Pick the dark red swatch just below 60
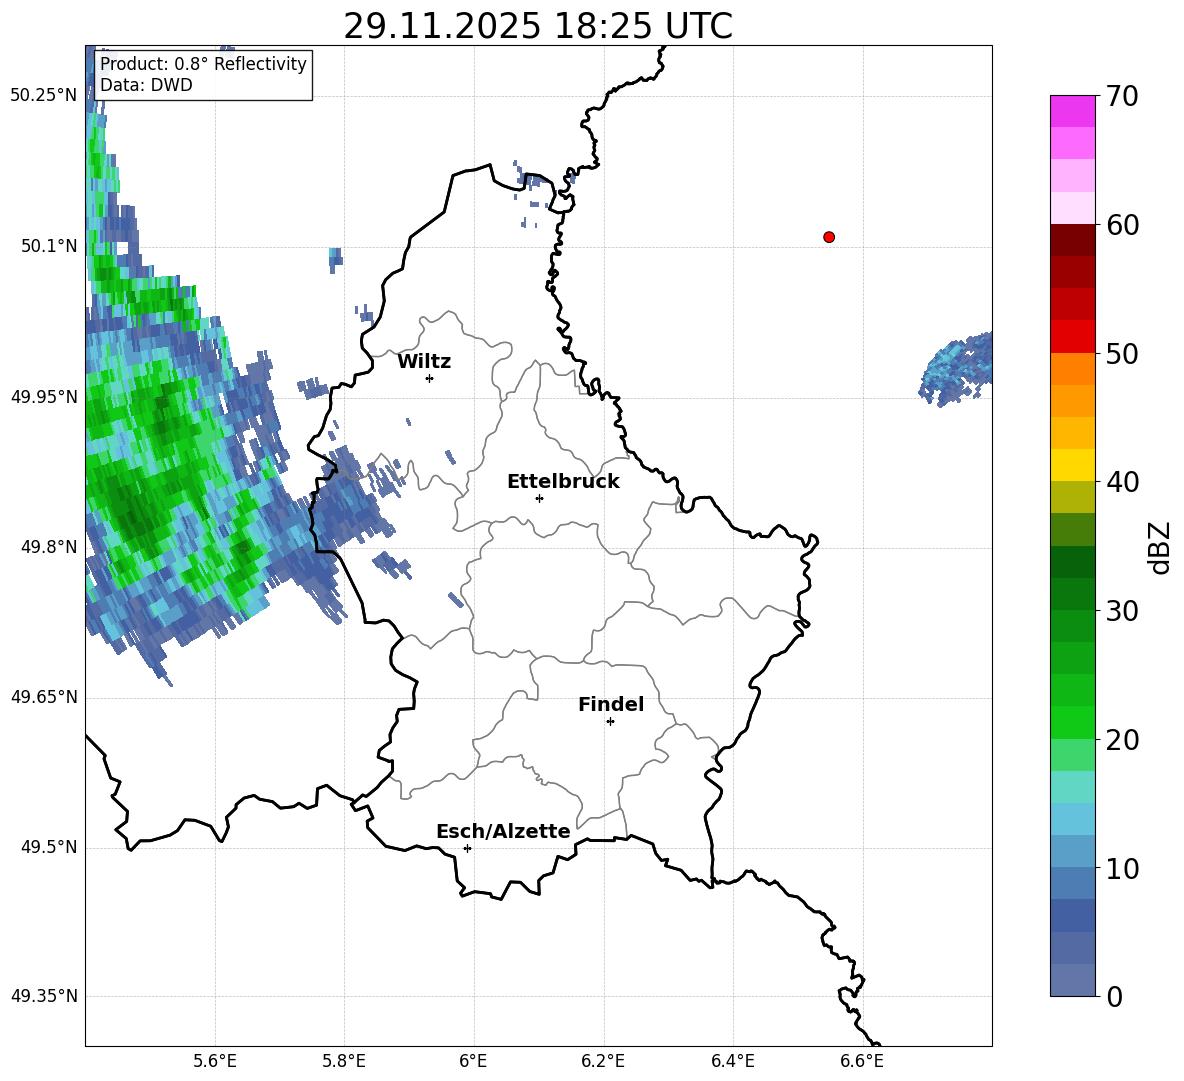Image resolution: width=1184 pixels, height=1081 pixels. pos(1072,240)
